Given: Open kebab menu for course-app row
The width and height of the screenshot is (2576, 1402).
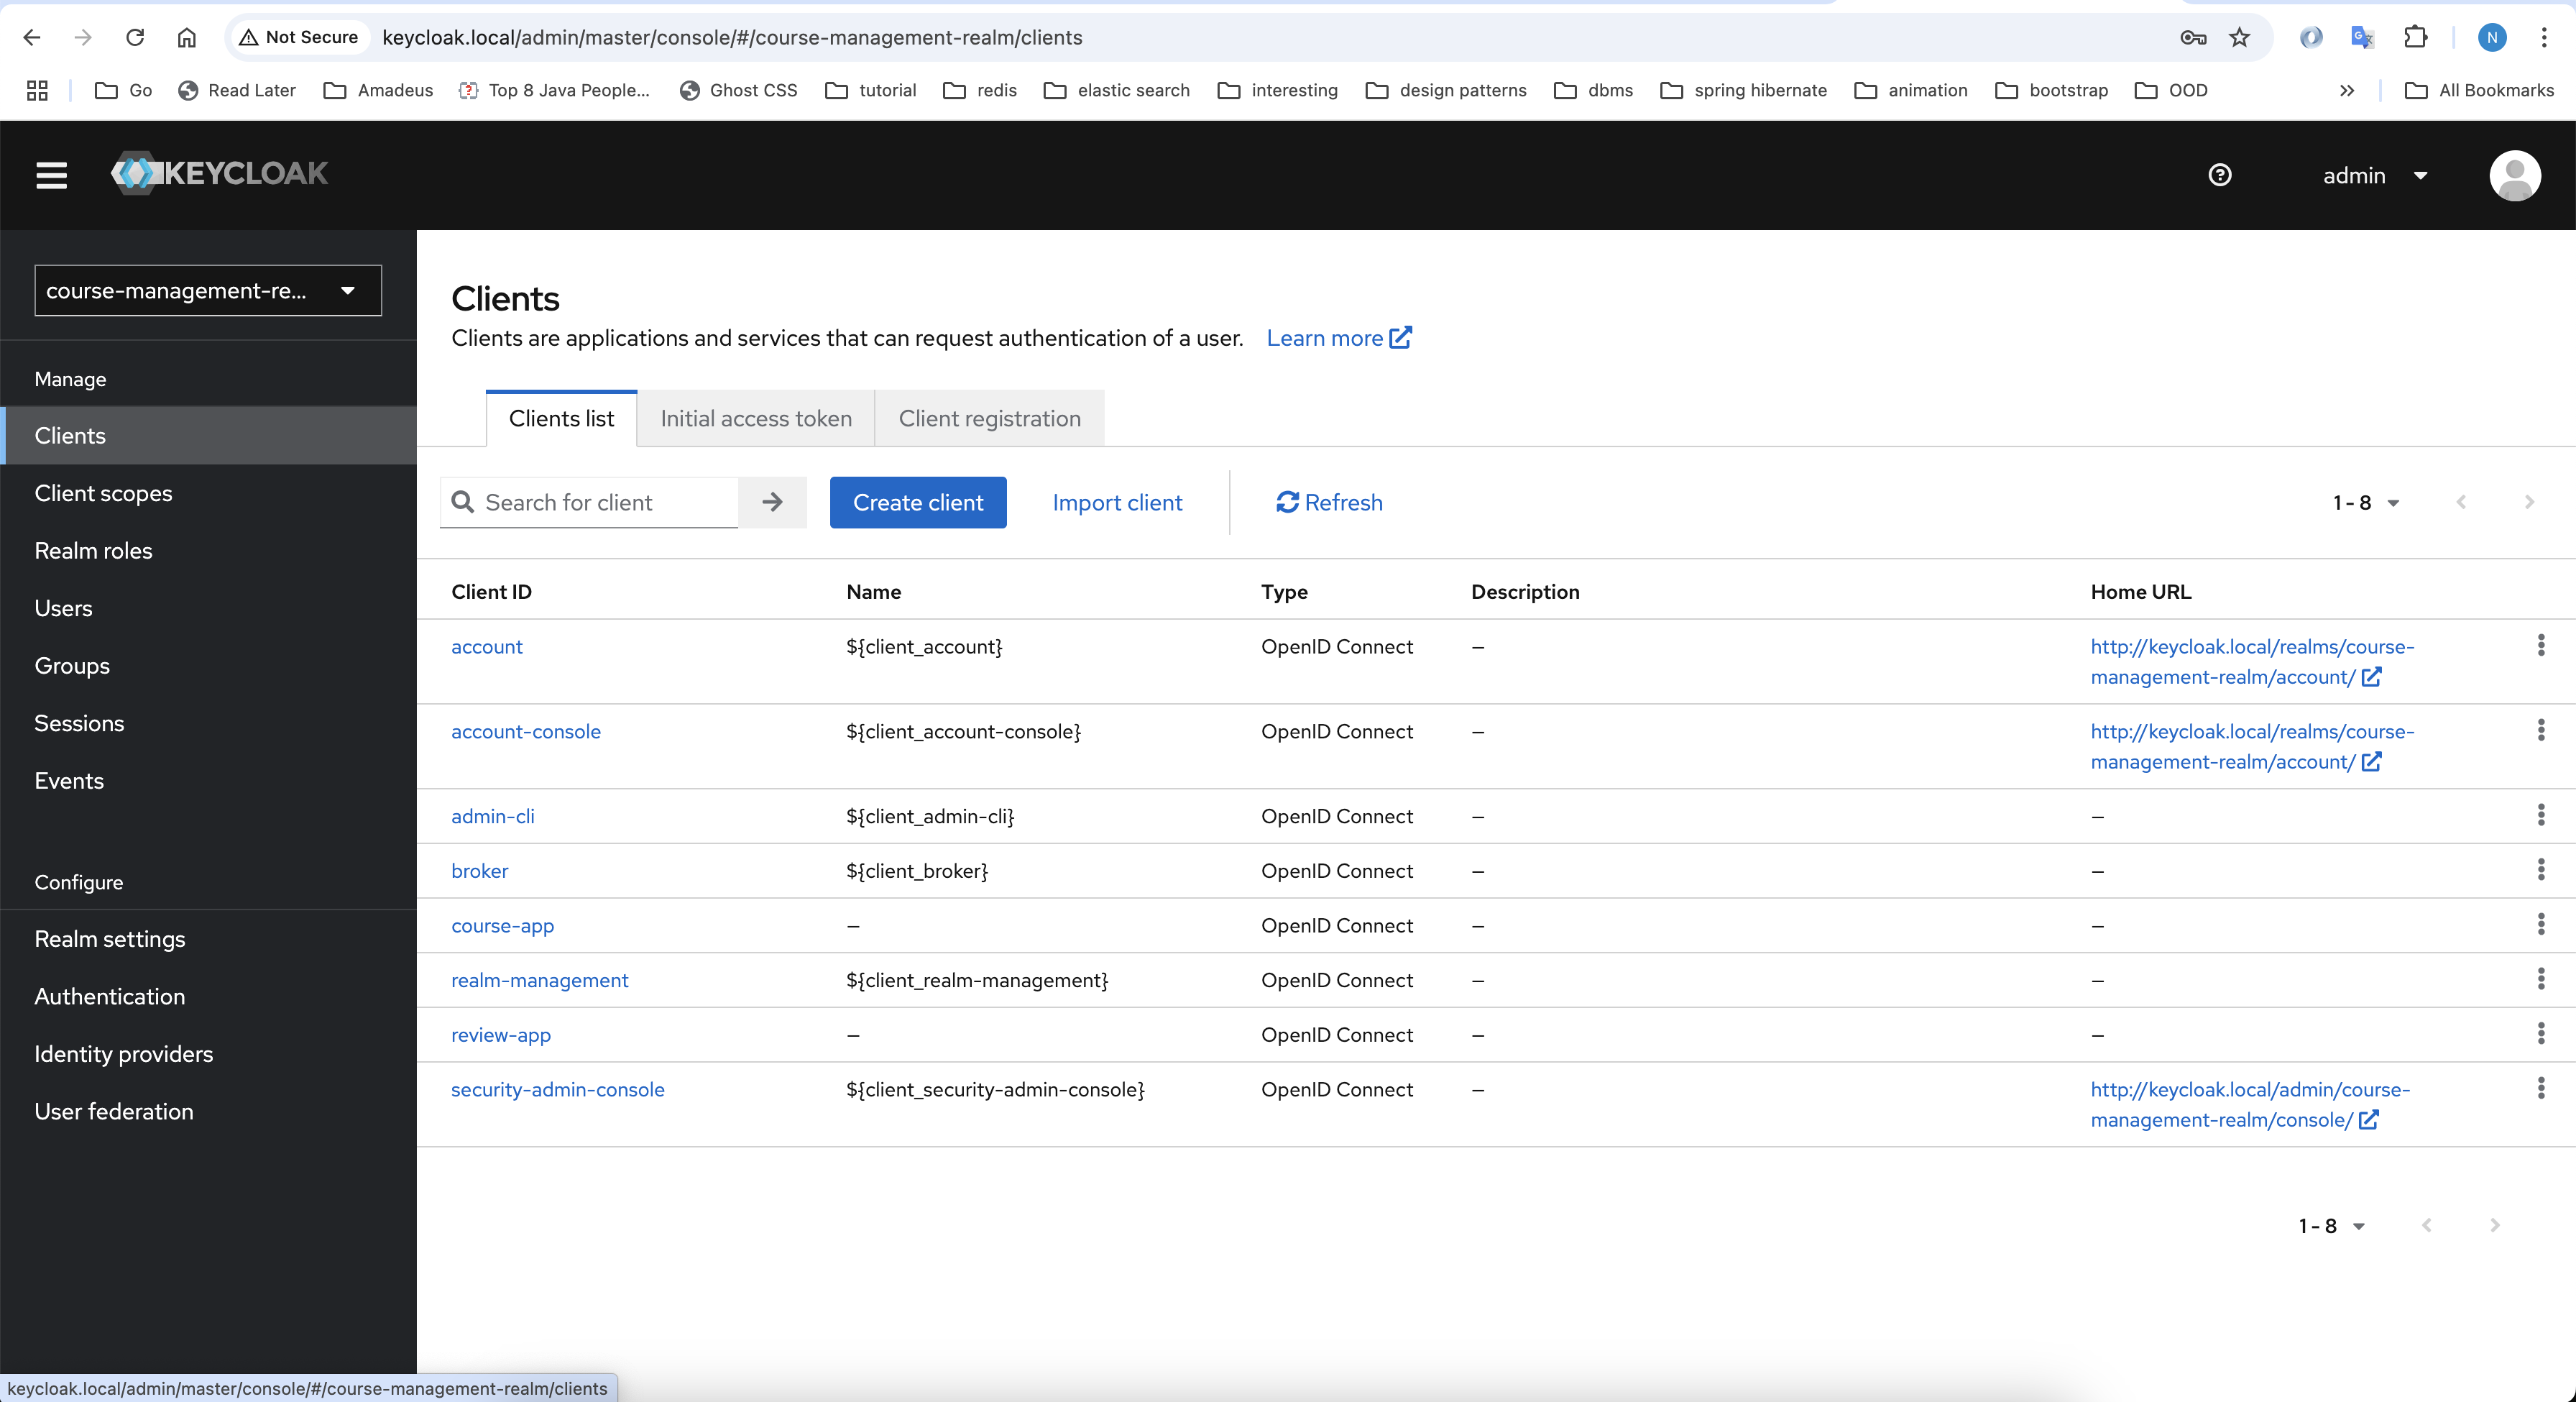Looking at the screenshot, I should pyautogui.click(x=2540, y=925).
